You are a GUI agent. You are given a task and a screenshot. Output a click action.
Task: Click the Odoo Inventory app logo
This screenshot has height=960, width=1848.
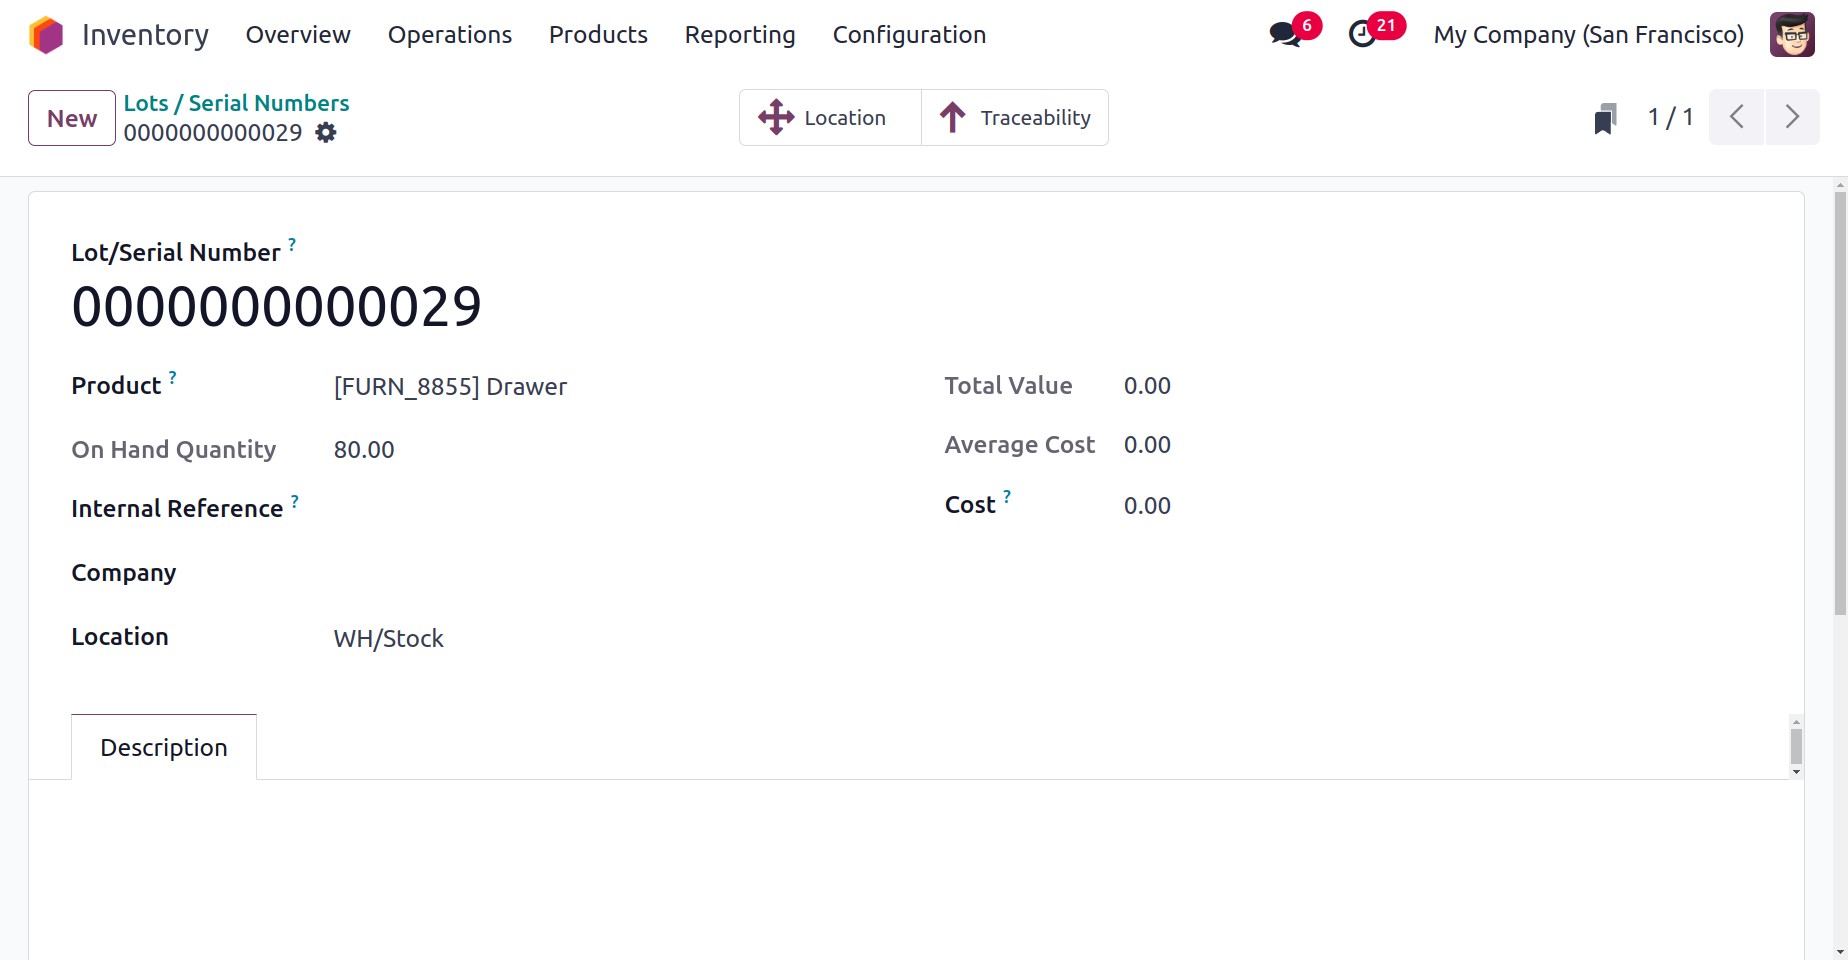click(x=46, y=35)
